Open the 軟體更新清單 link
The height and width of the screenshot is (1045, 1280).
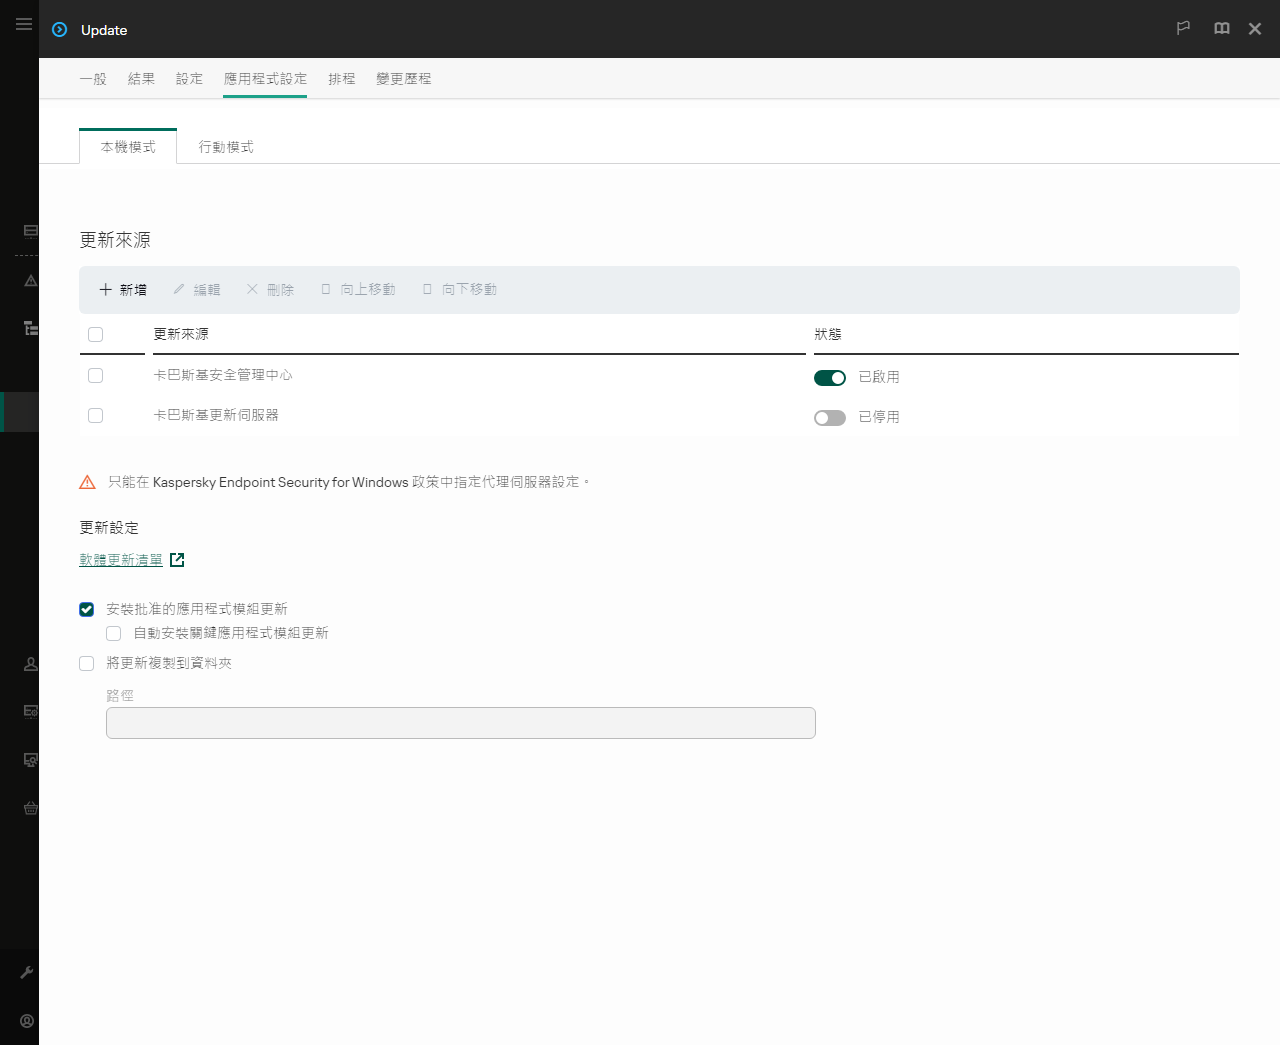pos(120,559)
